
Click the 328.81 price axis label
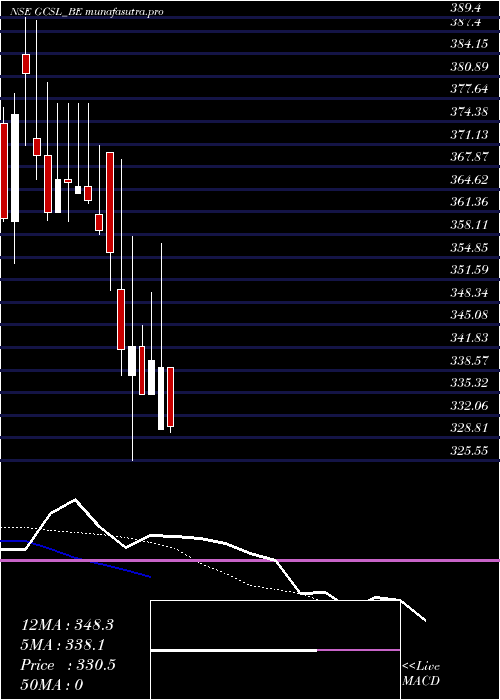coord(468,428)
